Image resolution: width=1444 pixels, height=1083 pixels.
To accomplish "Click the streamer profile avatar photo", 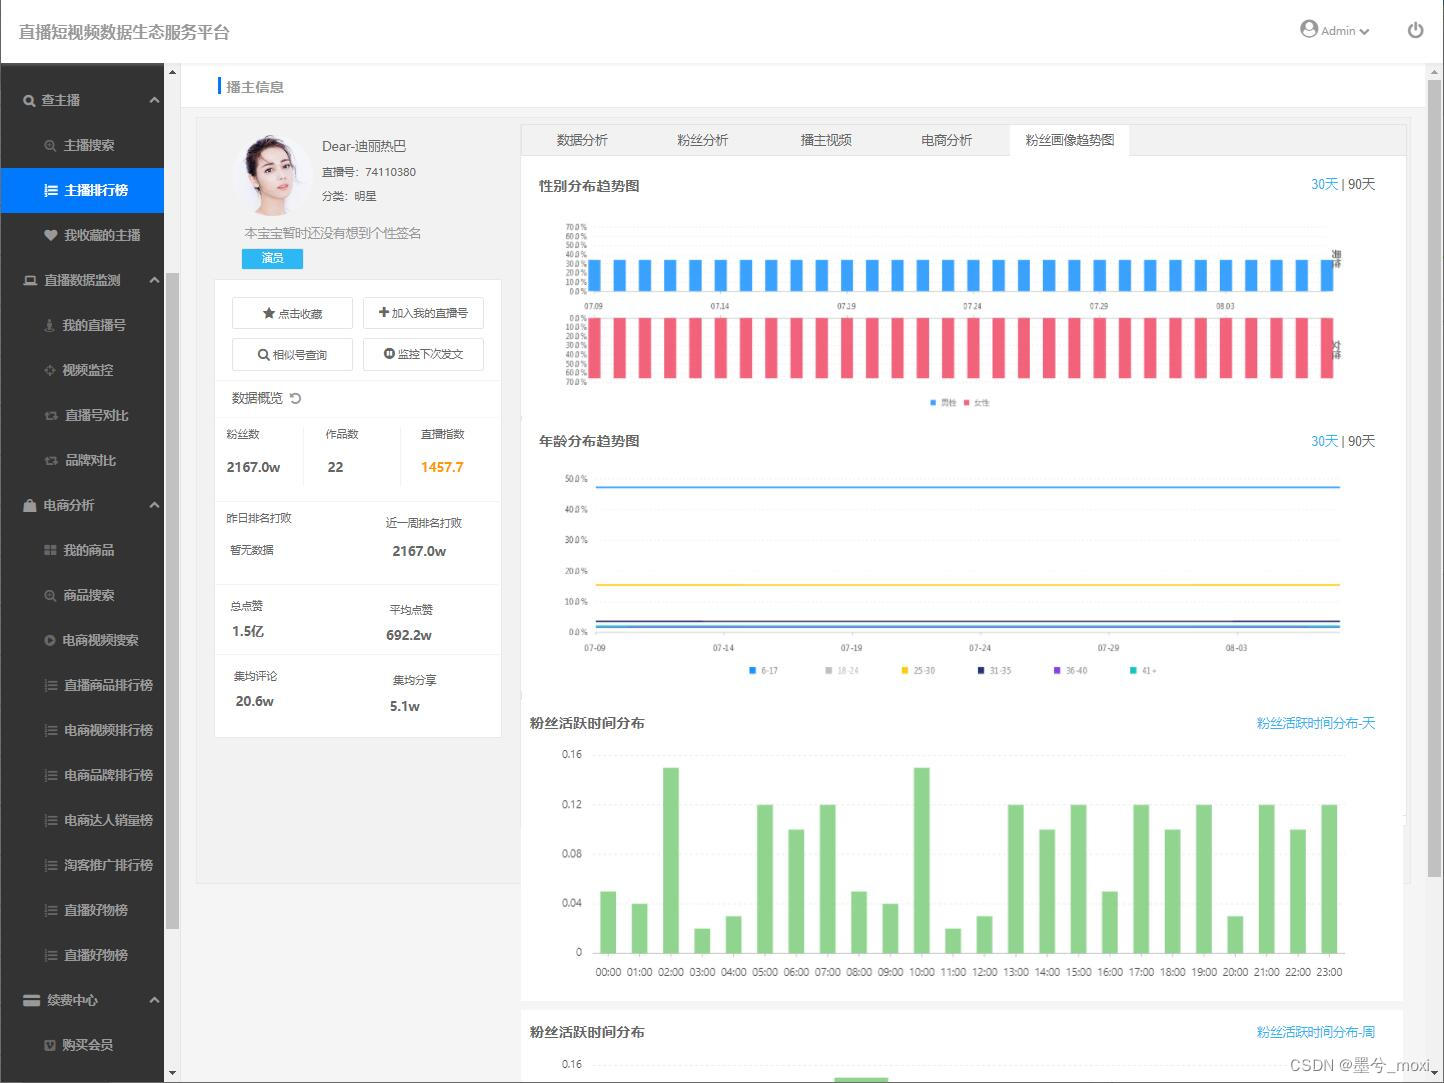I will (271, 176).
